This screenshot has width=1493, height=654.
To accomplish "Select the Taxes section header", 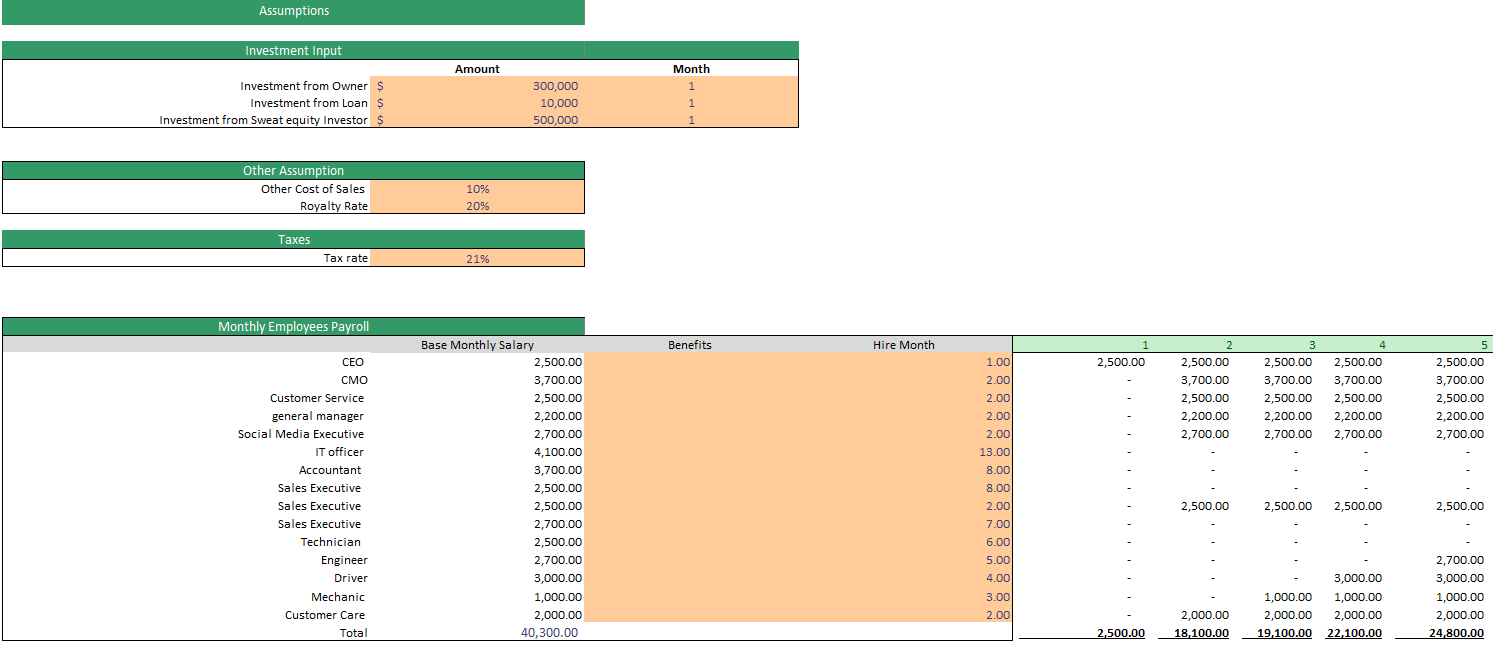I will click(293, 239).
